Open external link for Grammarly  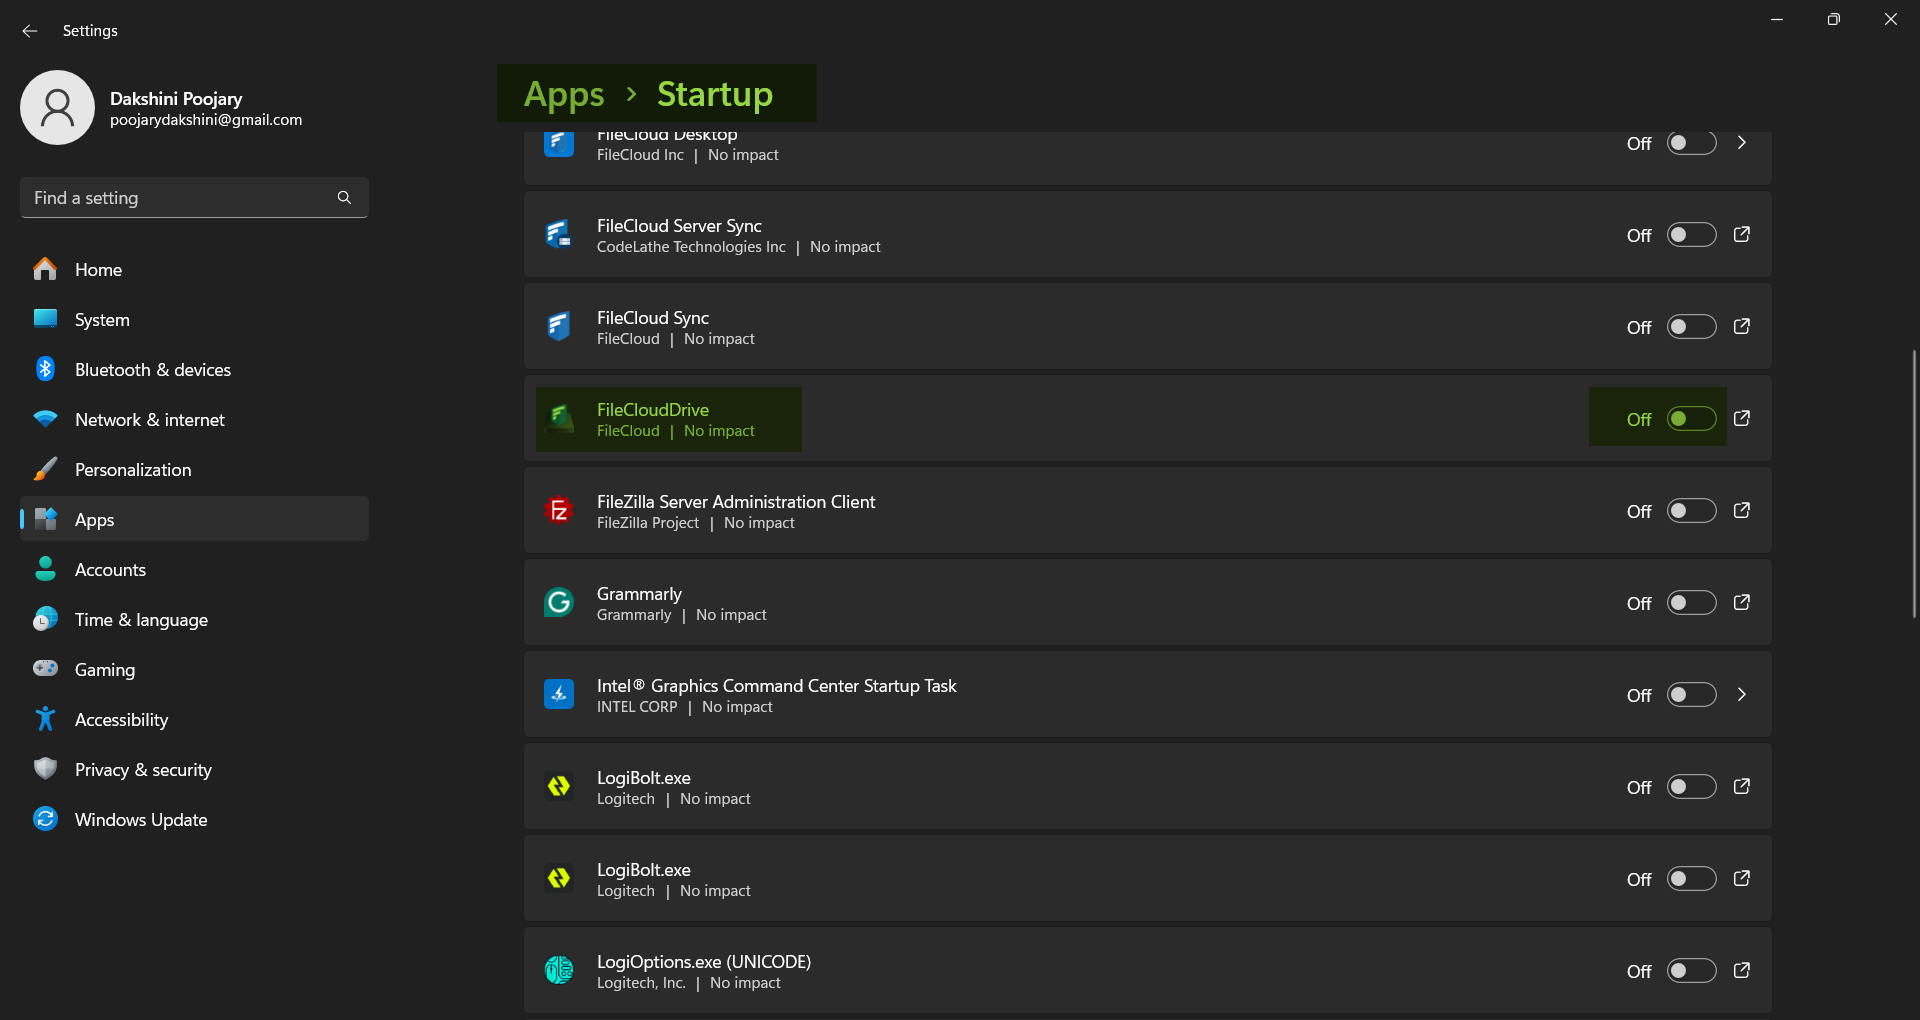[x=1742, y=602]
